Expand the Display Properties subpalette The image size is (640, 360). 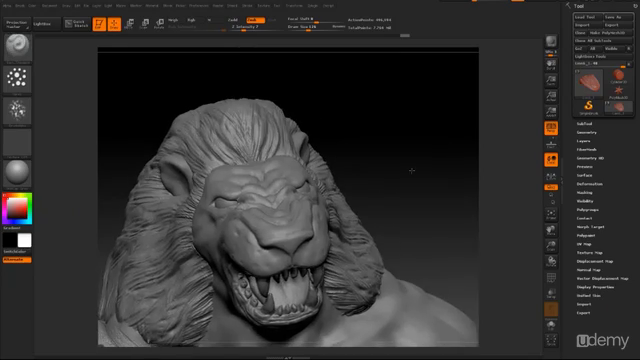coord(595,287)
